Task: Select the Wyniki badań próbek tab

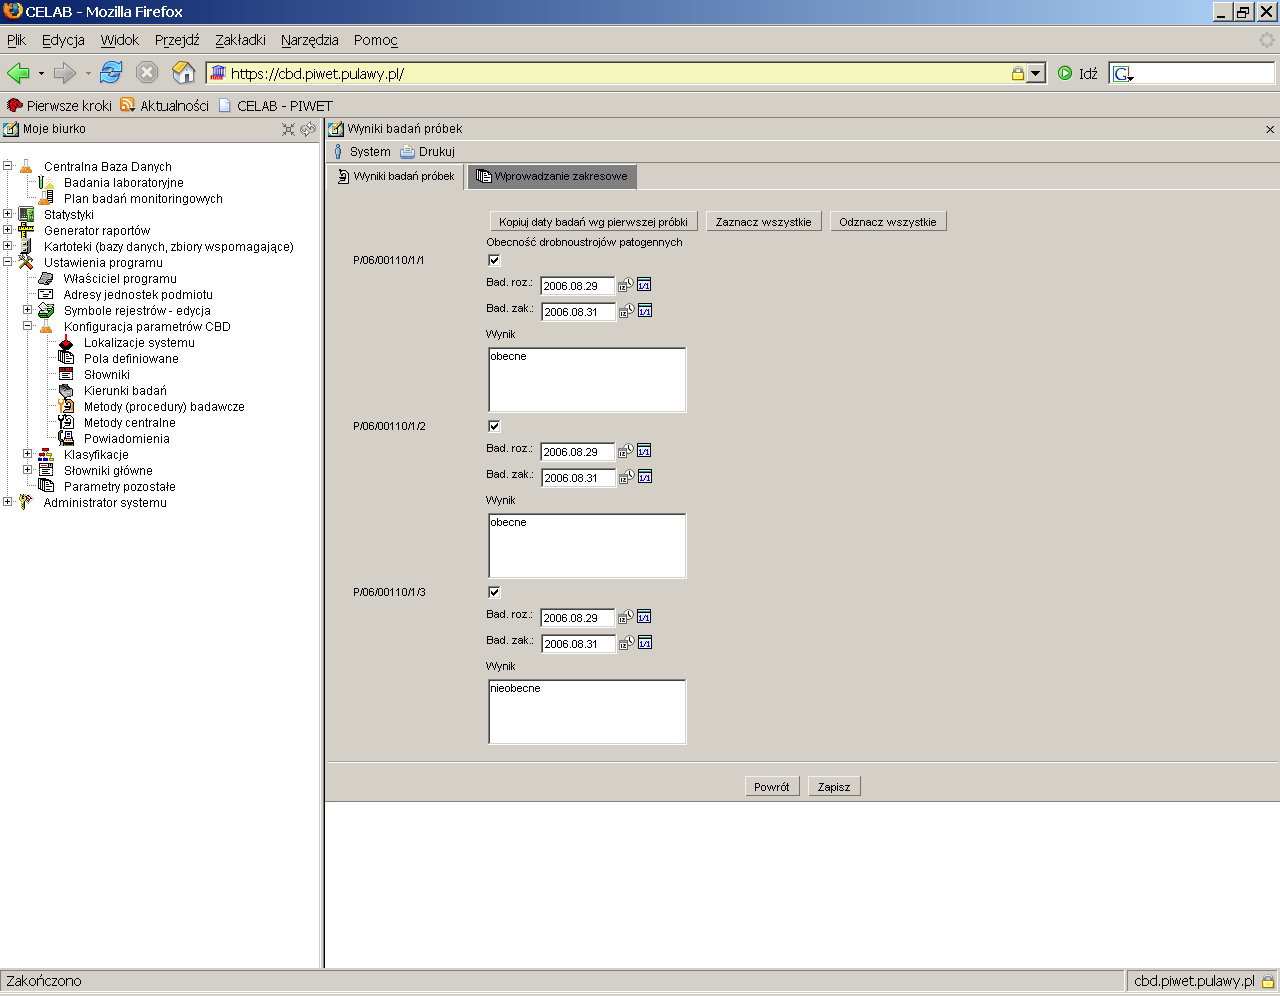Action: 396,176
